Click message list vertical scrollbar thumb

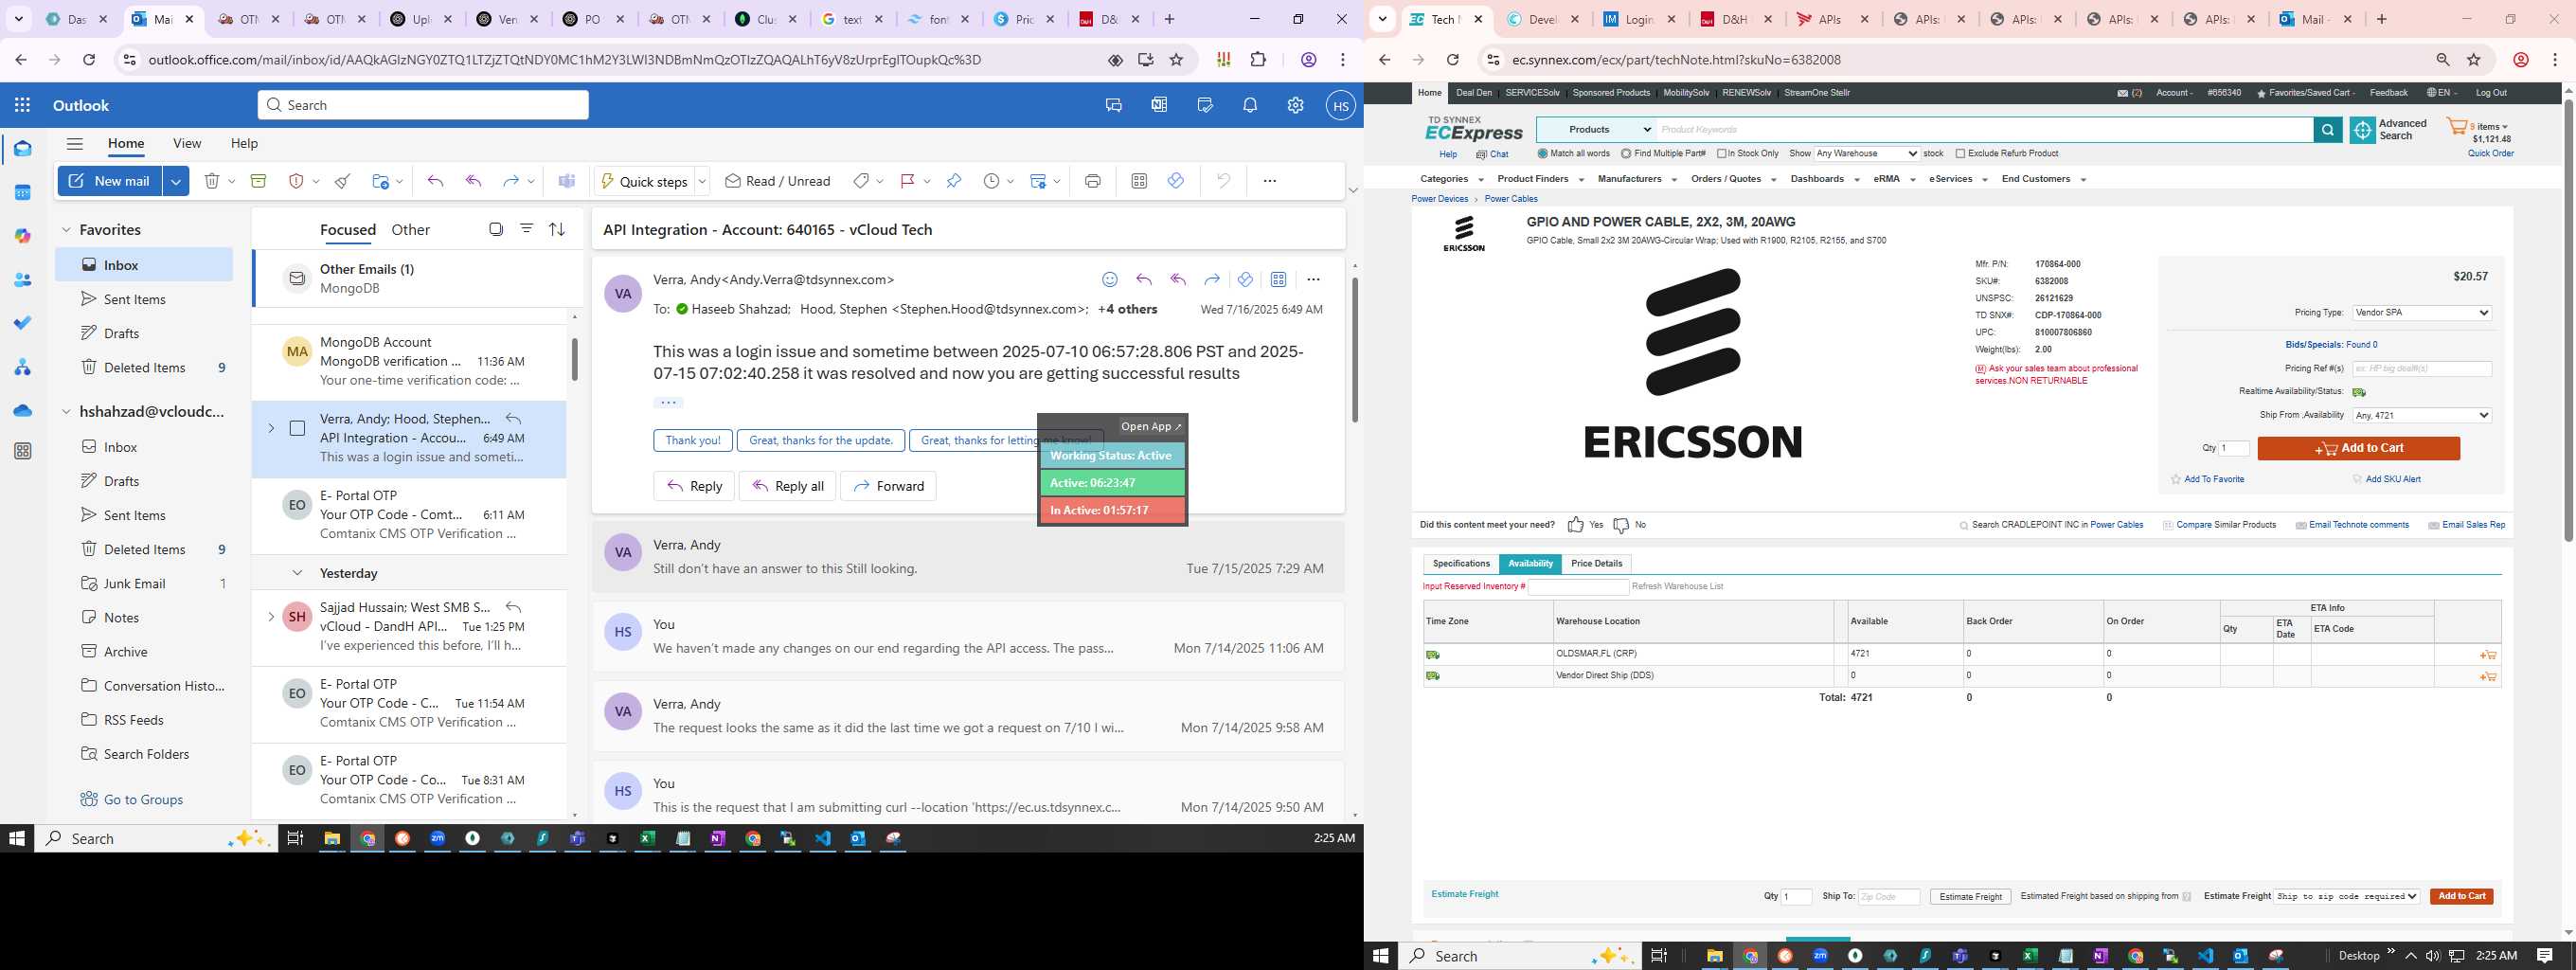coord(575,359)
